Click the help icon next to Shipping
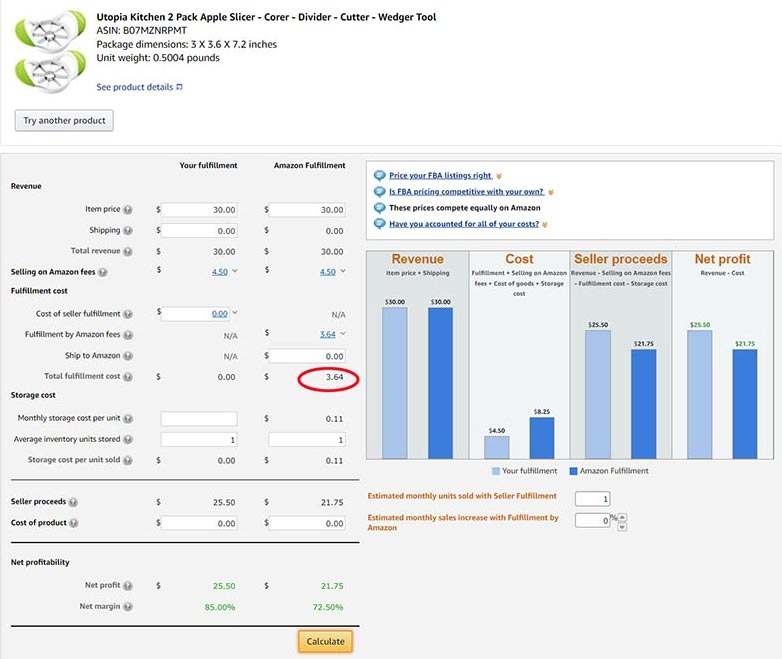Viewport: 782px width, 659px height. [x=128, y=230]
